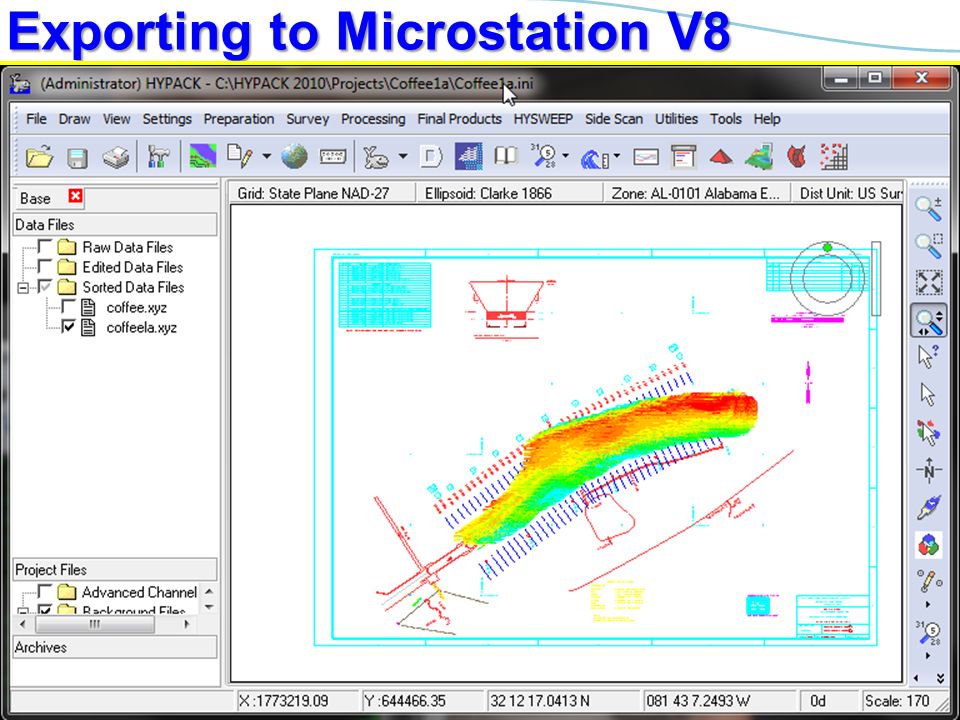Screen dimensions: 960x720
Task: Click the sounding magnifier icon in top toolbar
Action: pyautogui.click(x=543, y=156)
